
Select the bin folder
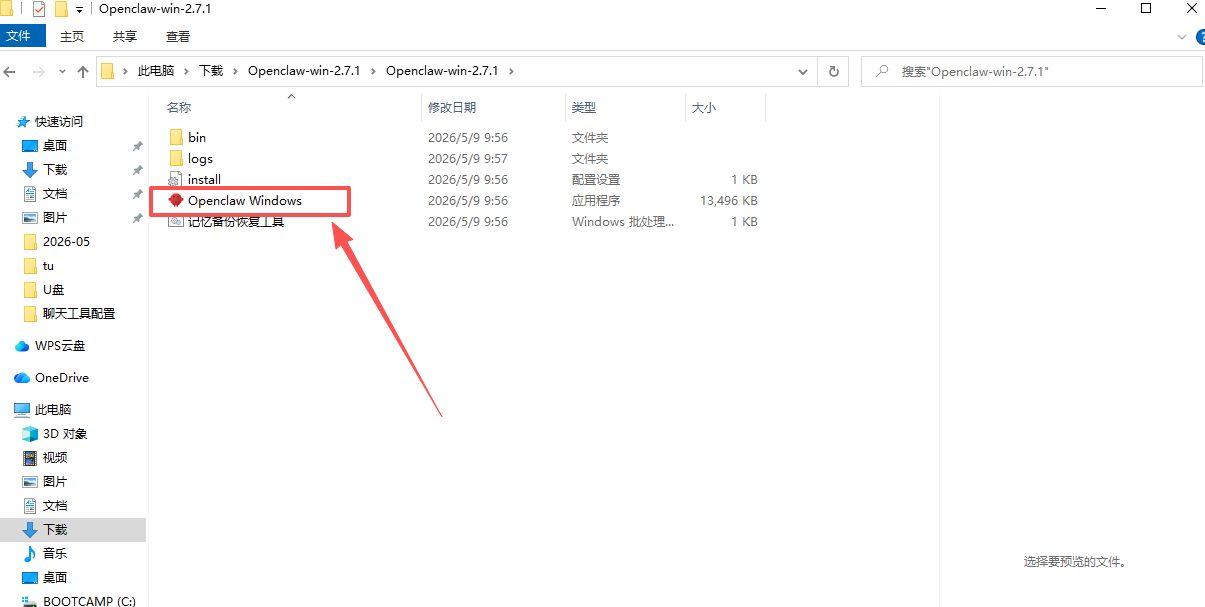click(197, 137)
